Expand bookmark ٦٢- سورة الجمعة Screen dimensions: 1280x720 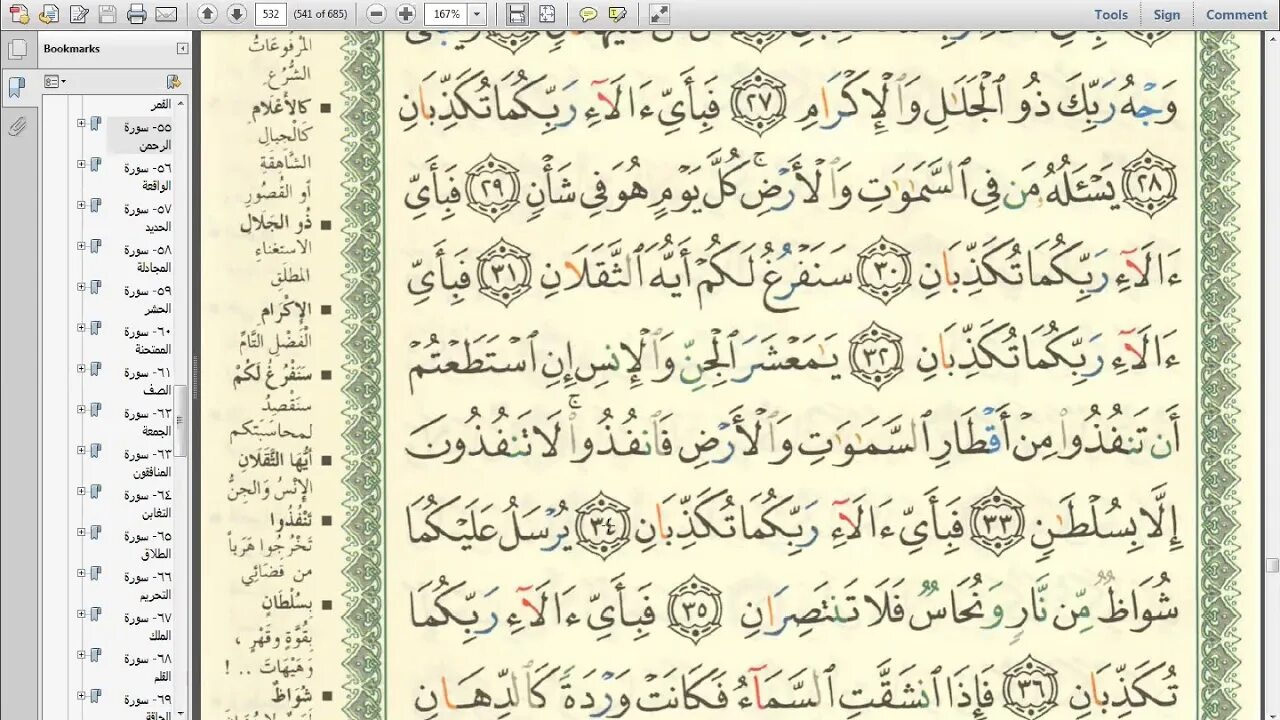coord(81,410)
